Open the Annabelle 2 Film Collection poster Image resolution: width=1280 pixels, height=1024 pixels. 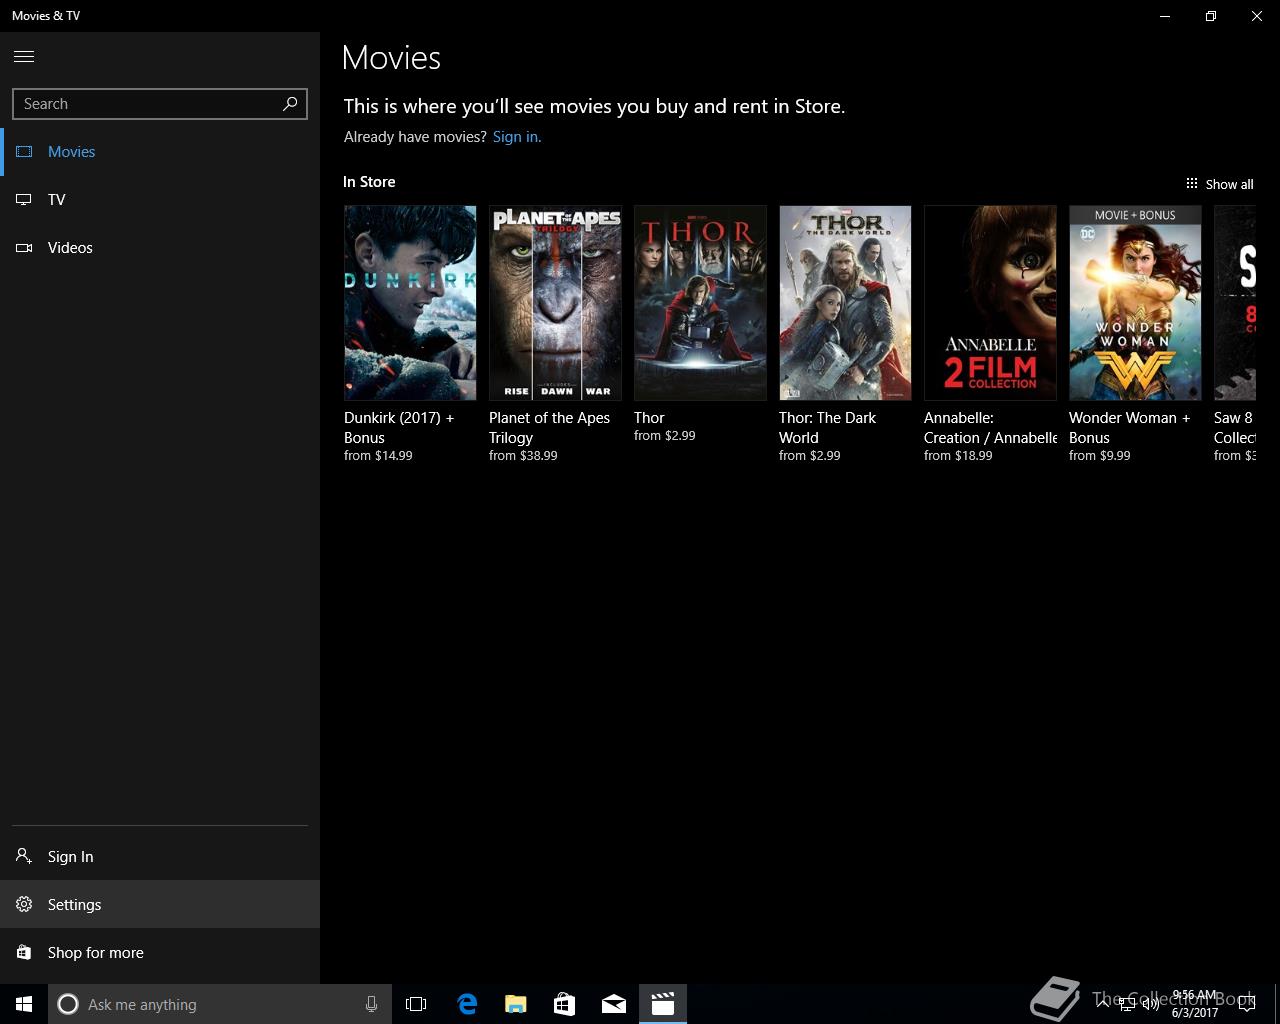(990, 303)
